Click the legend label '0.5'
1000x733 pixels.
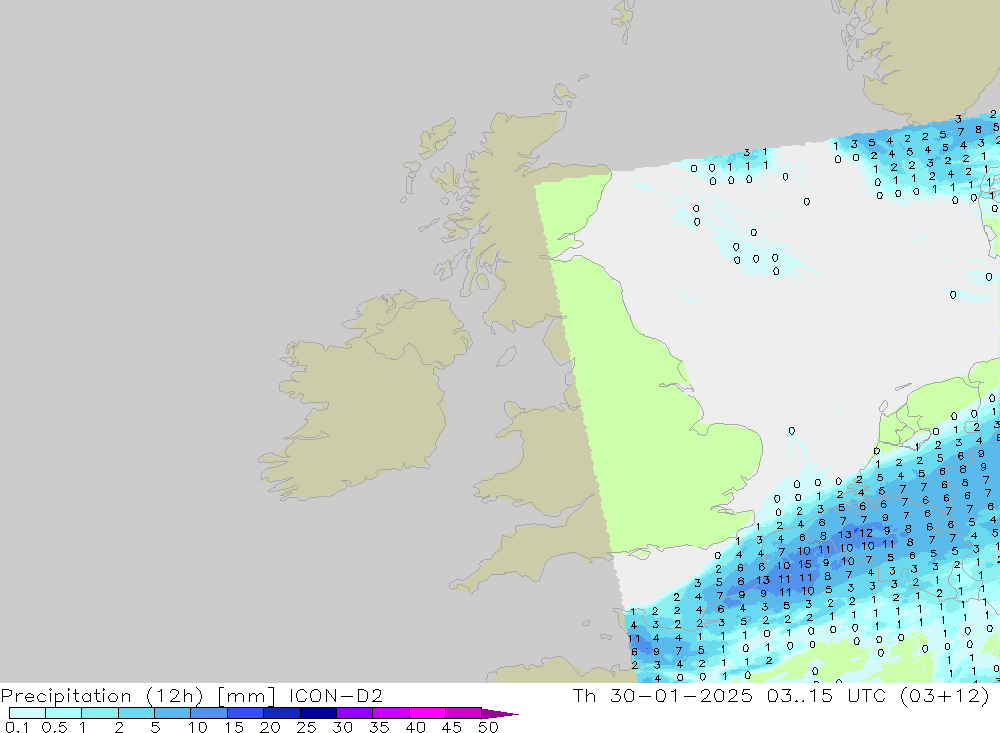(x=54, y=727)
